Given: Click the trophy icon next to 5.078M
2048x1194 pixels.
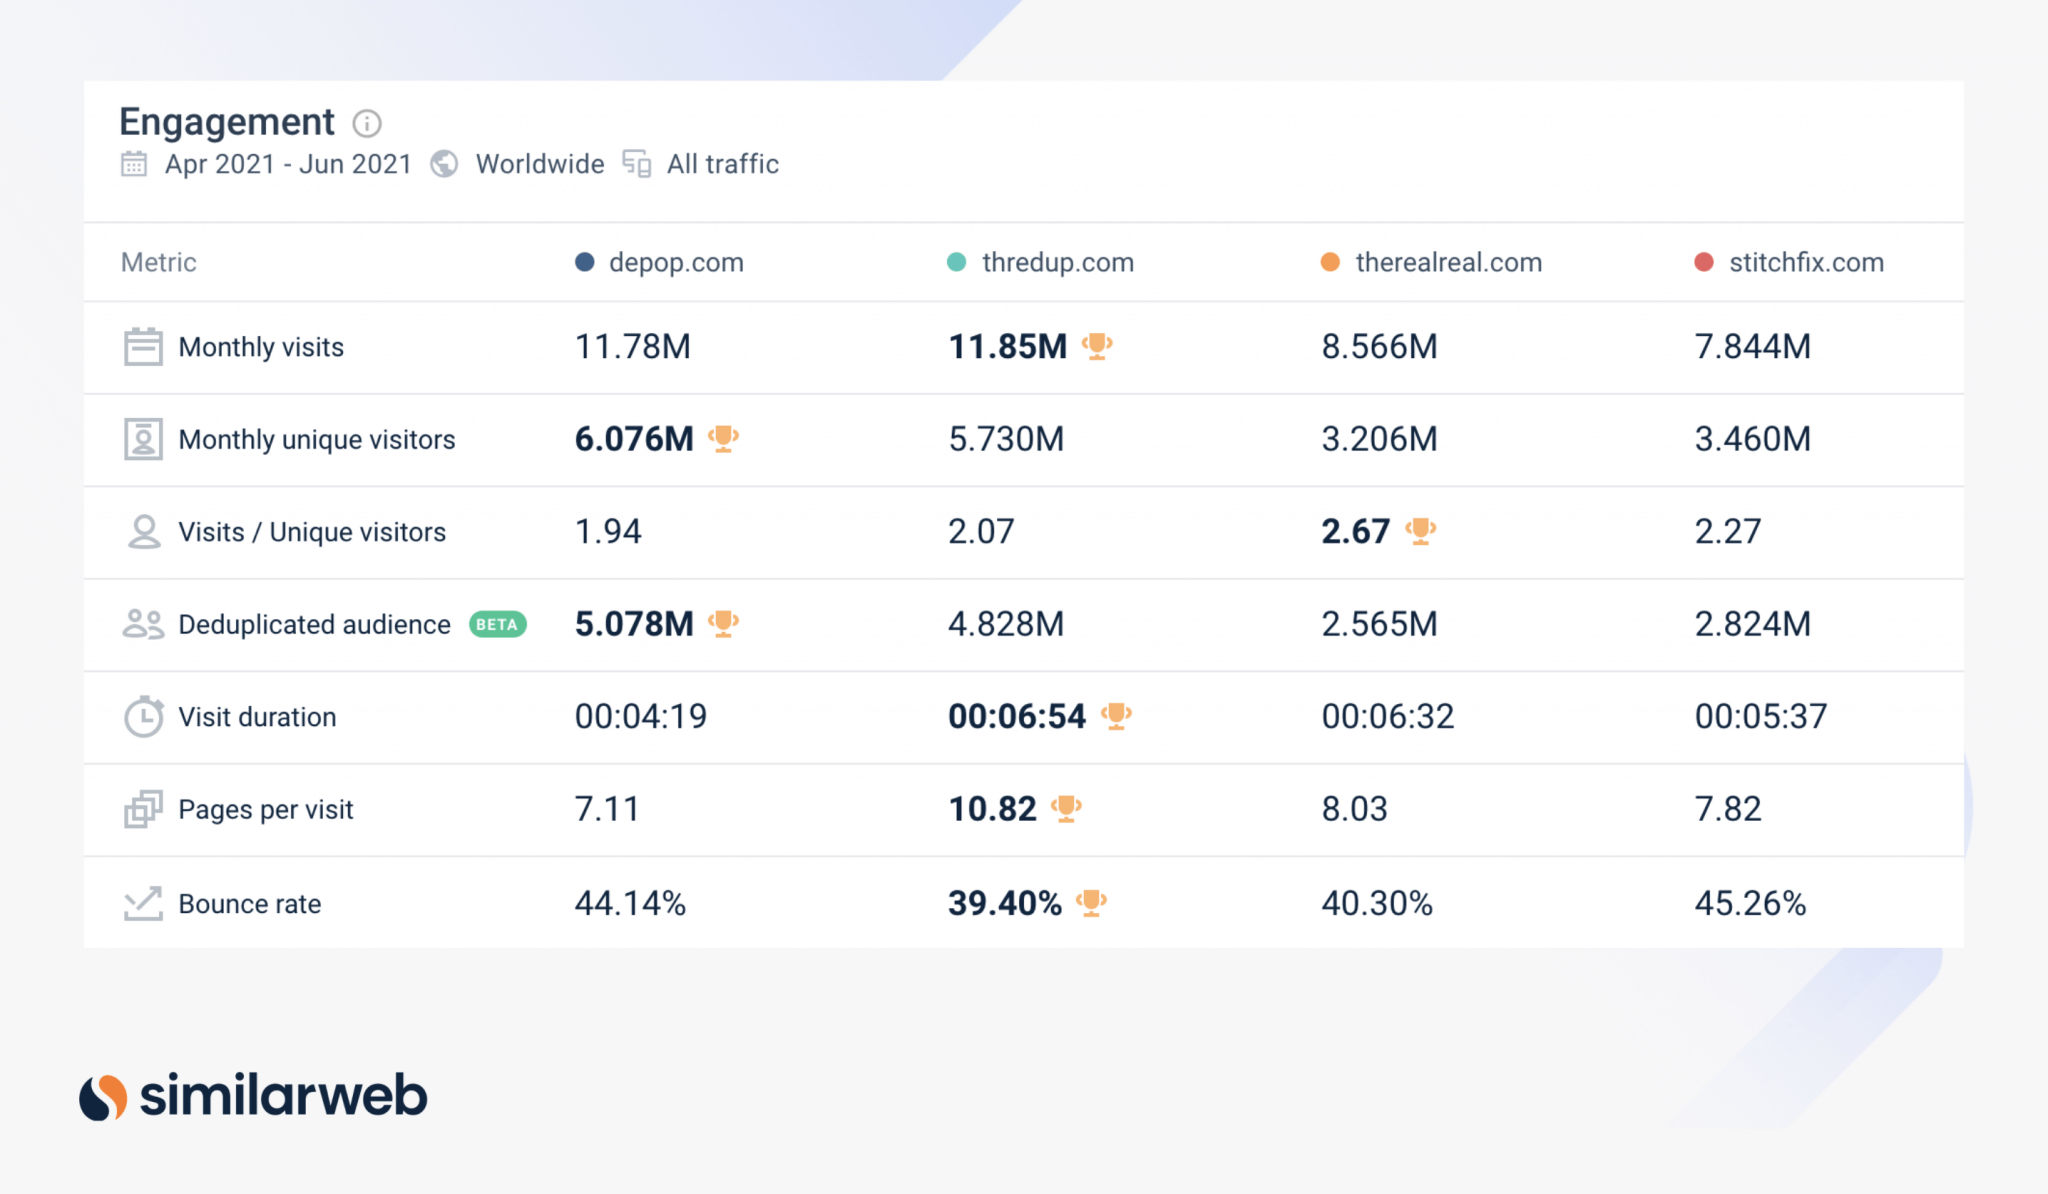Looking at the screenshot, I should [723, 623].
